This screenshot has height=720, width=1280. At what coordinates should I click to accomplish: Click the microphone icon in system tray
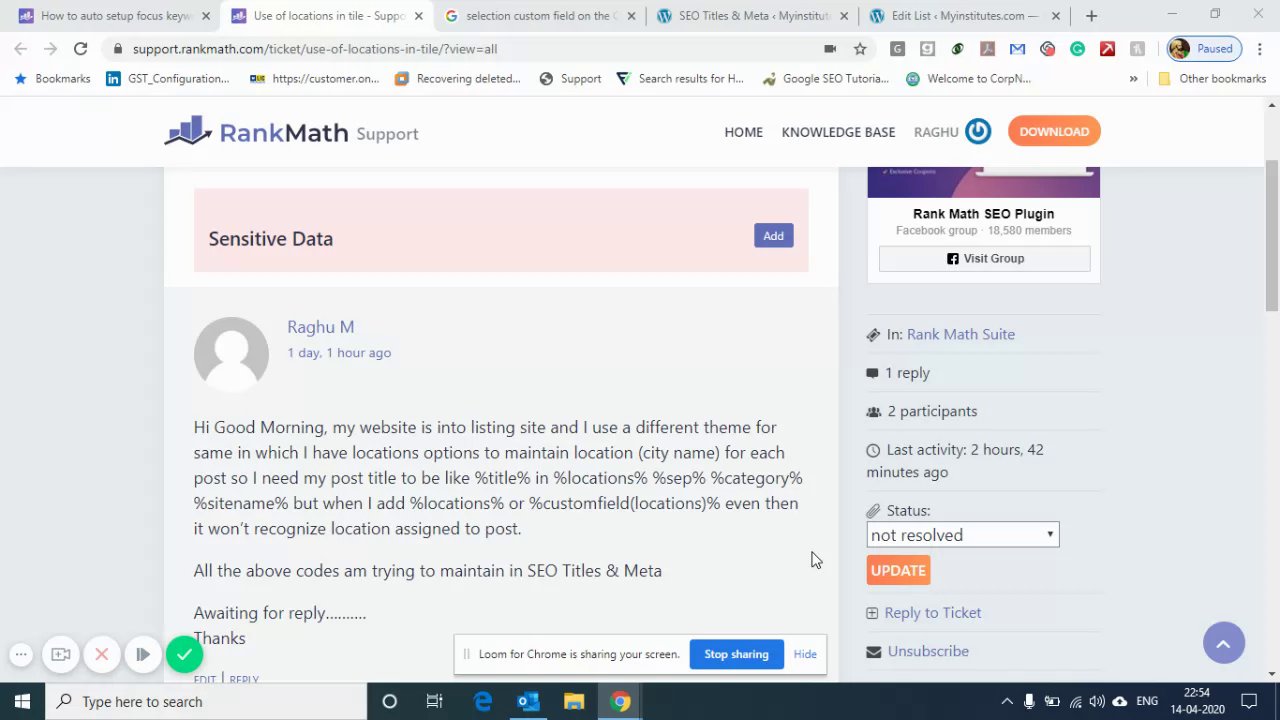1029,702
